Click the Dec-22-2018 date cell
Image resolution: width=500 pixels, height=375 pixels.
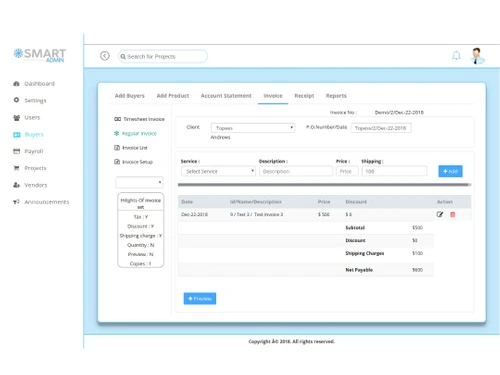point(194,214)
